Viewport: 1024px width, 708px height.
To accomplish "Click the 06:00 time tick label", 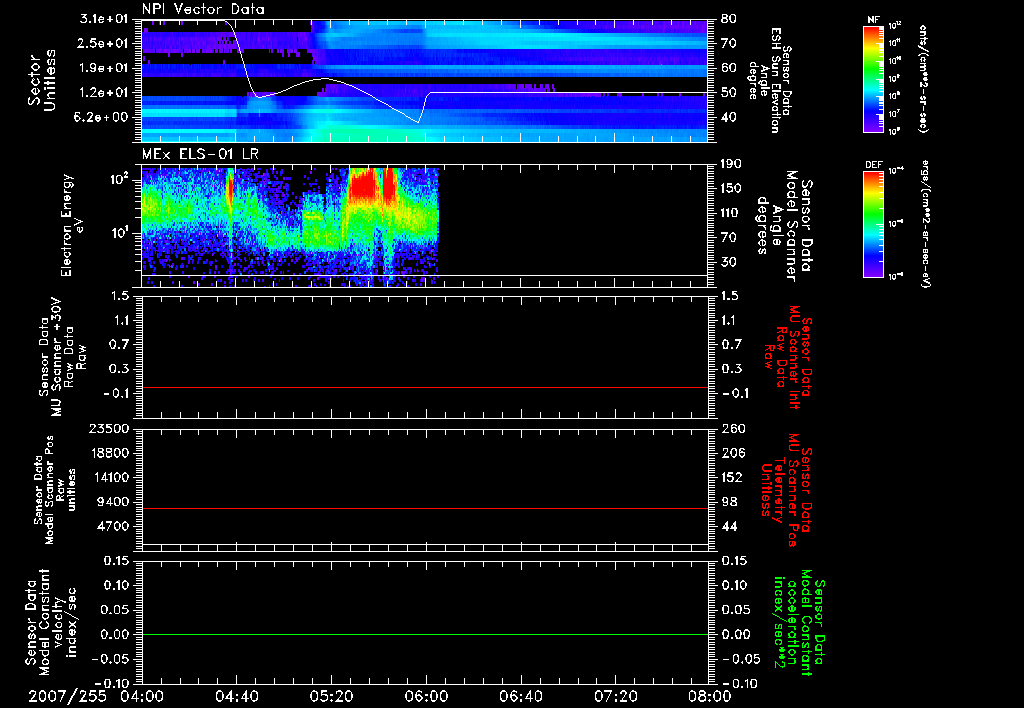I will (x=426, y=696).
